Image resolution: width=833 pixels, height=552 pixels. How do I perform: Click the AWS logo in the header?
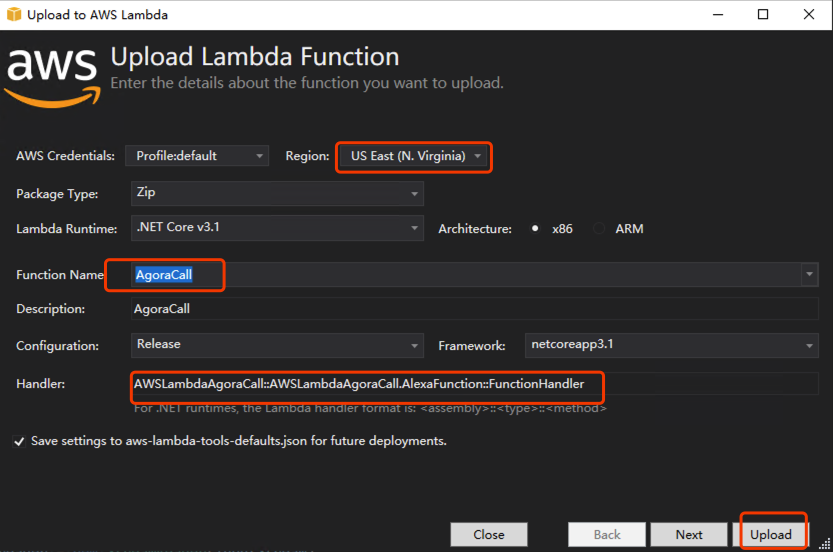click(52, 77)
